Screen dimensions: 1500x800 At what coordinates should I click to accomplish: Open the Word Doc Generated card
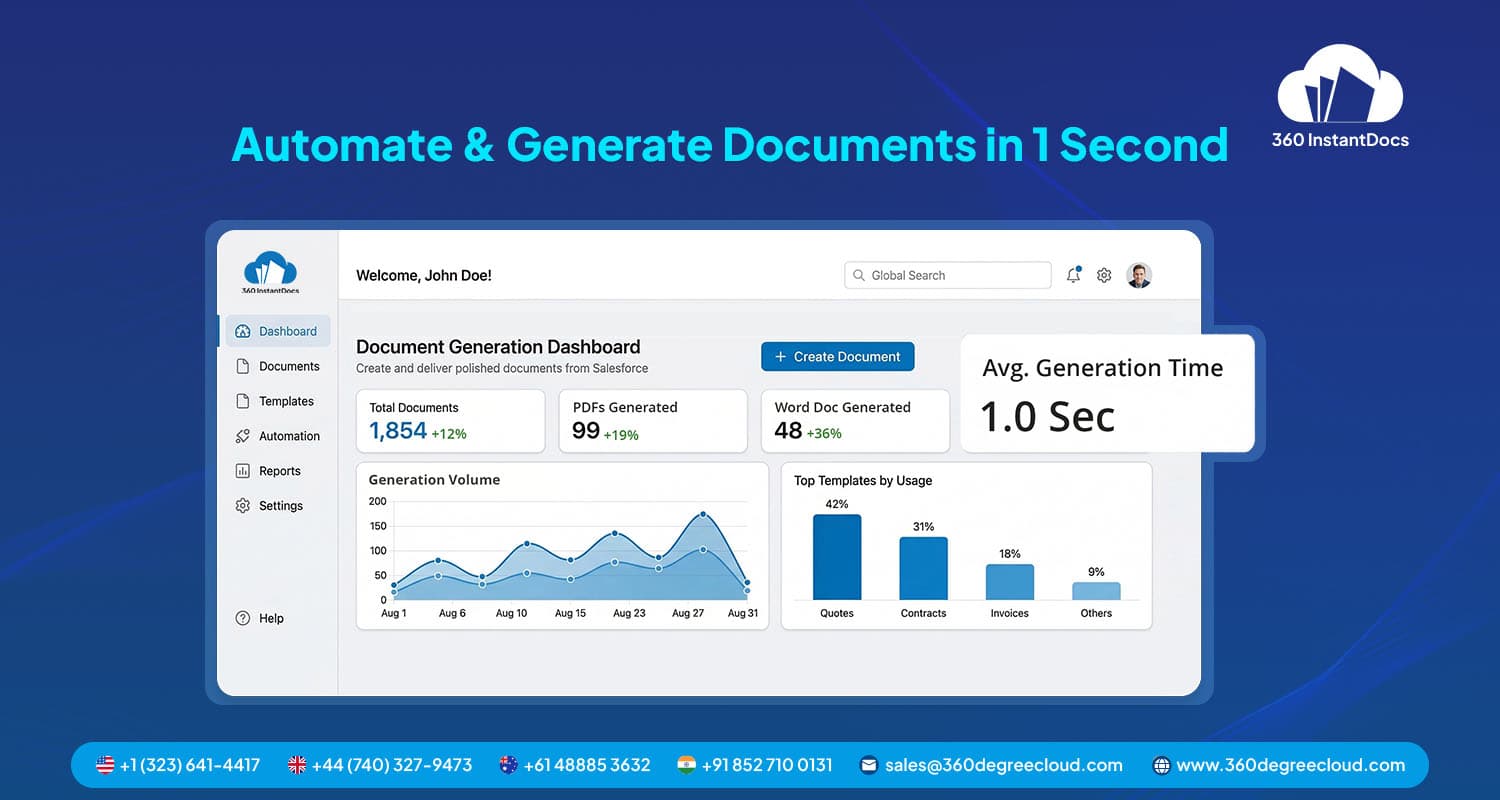[855, 421]
